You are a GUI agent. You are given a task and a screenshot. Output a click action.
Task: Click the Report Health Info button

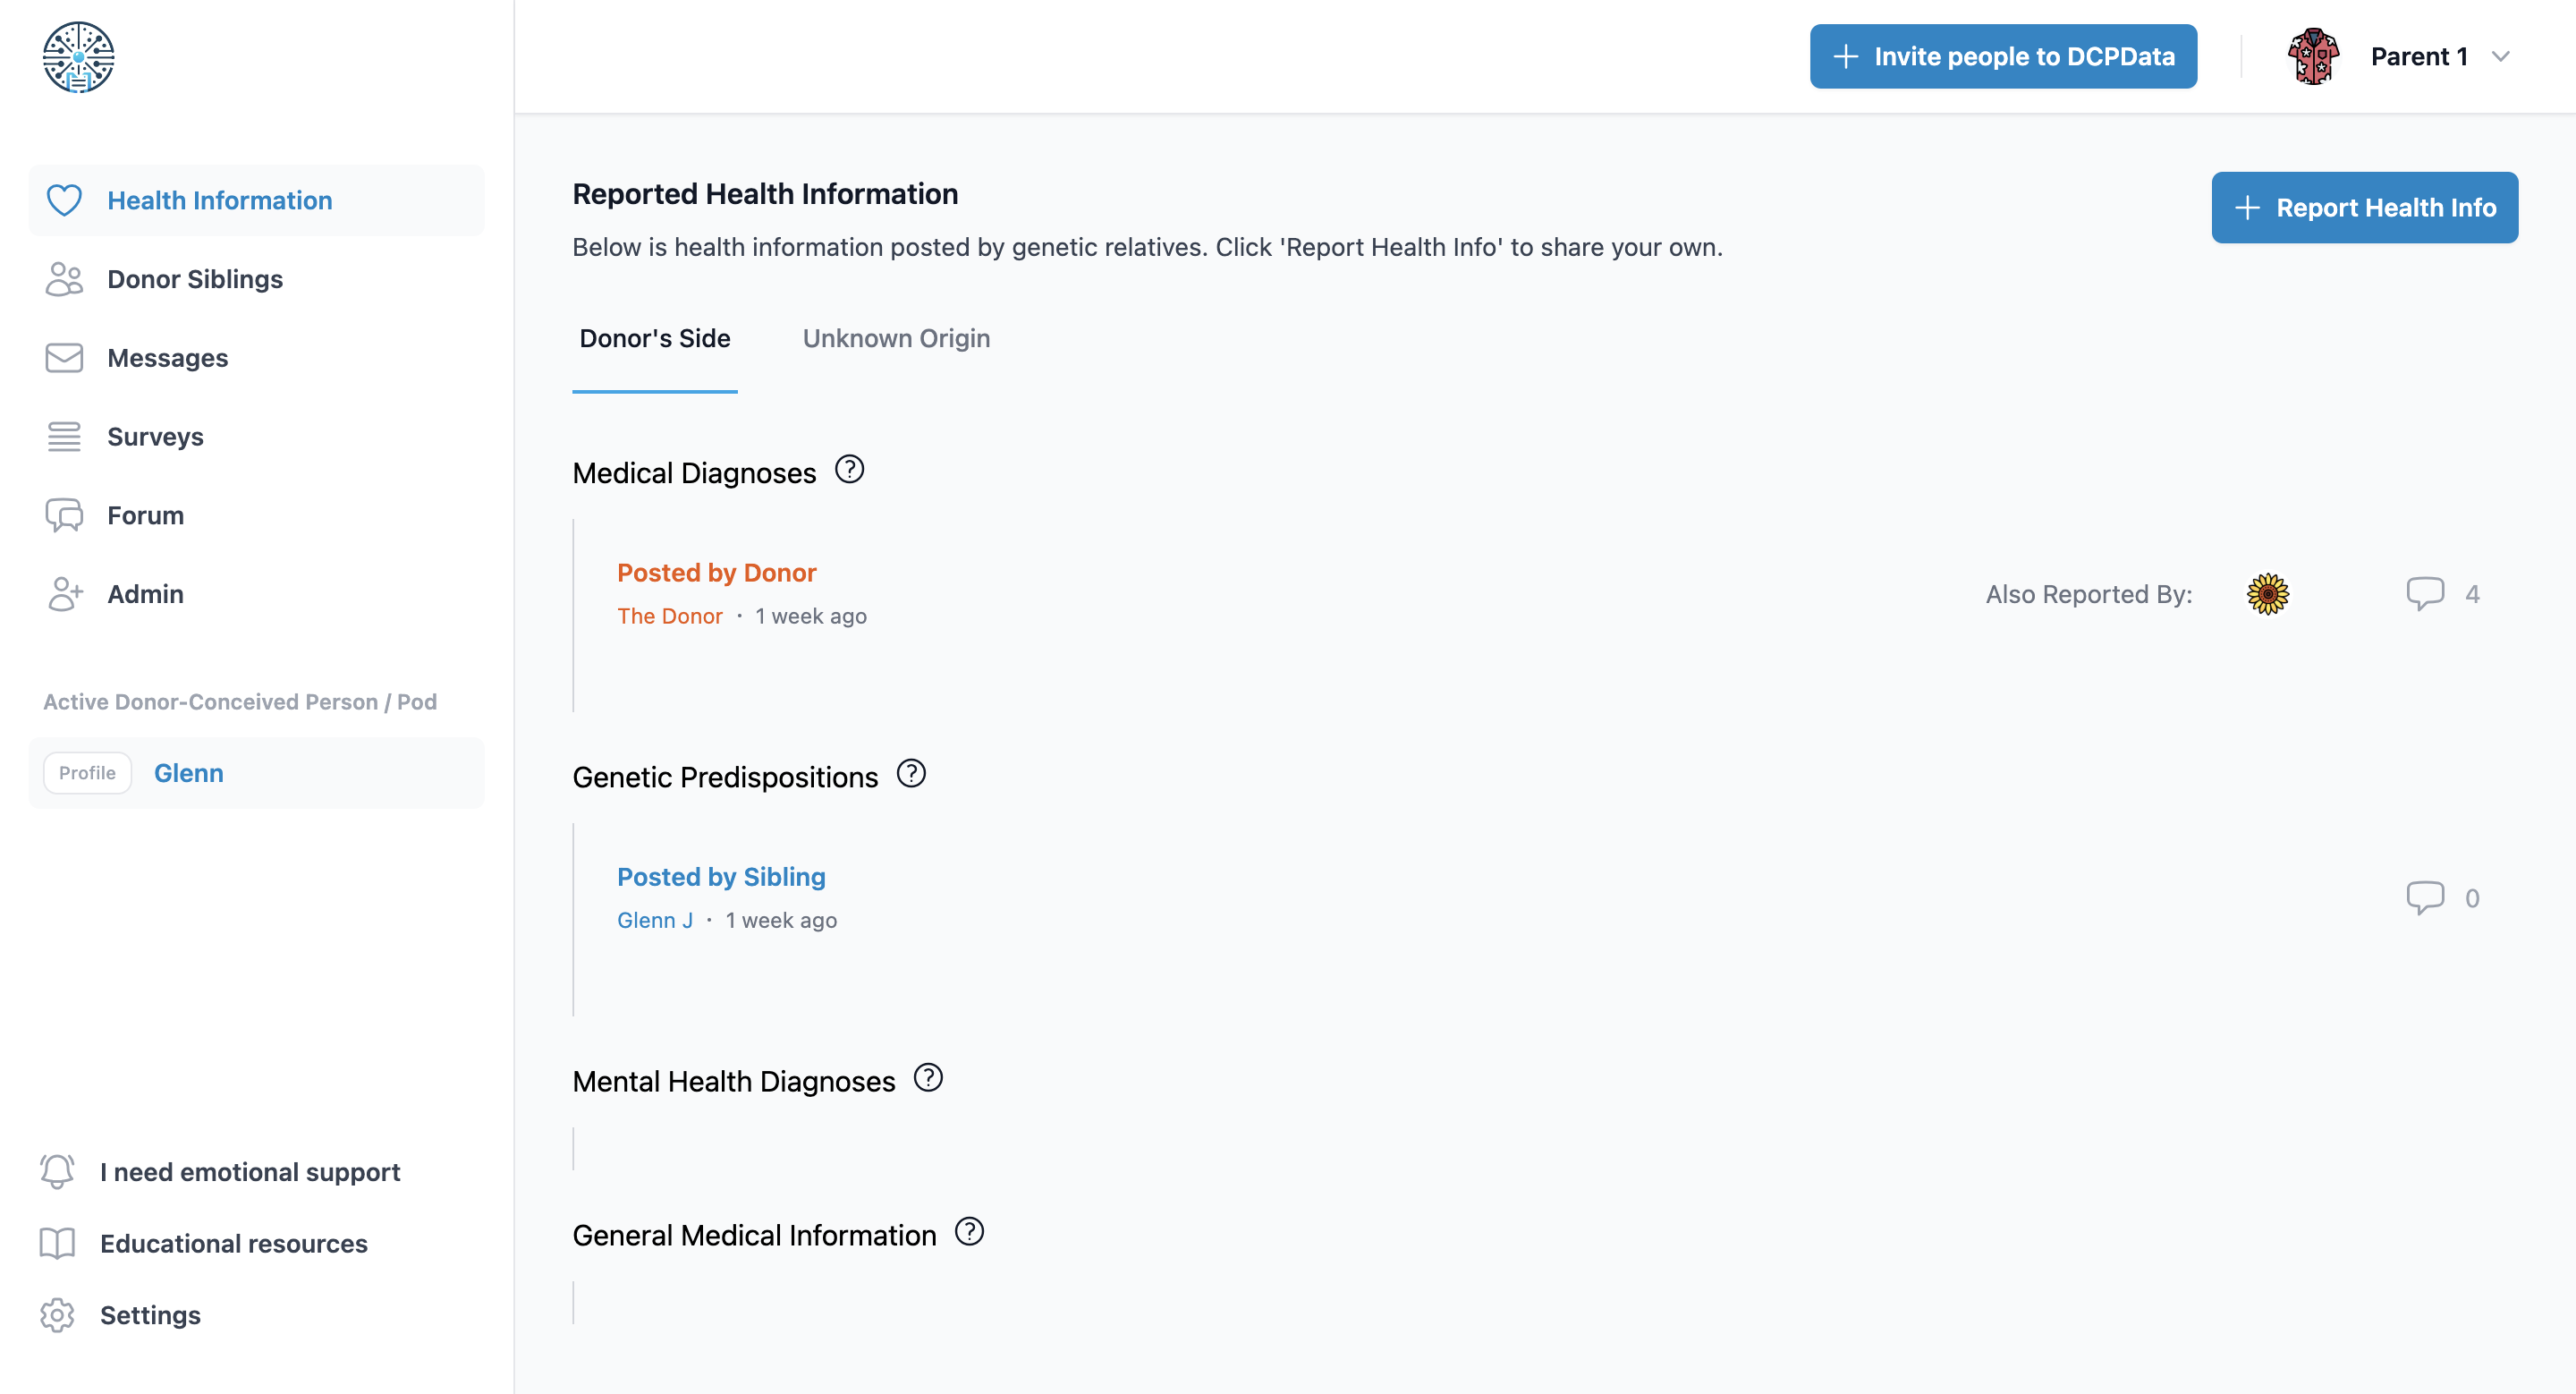(2365, 207)
